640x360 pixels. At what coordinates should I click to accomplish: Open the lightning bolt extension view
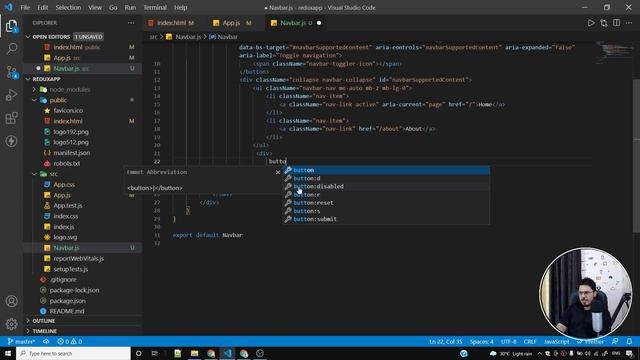(11, 141)
